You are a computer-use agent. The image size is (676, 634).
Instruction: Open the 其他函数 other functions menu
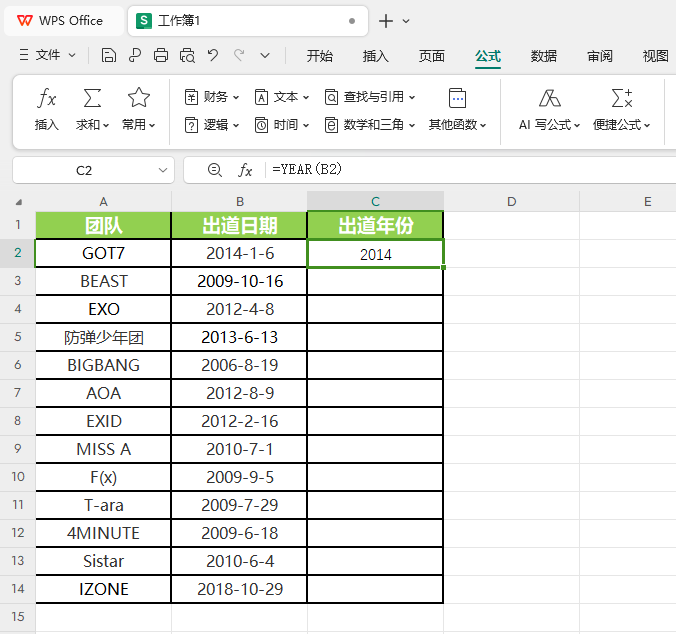coord(457,109)
